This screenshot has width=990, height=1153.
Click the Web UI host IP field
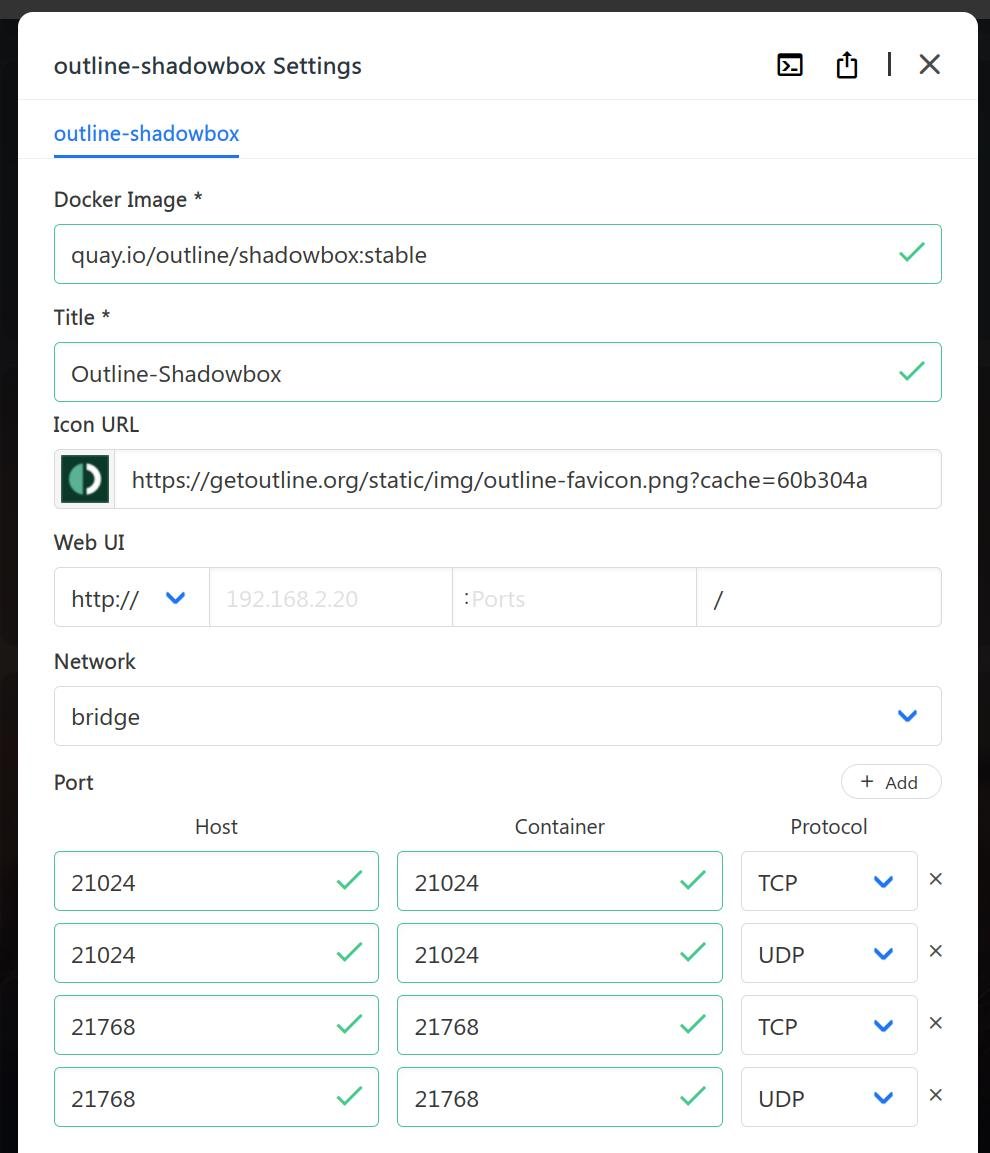330,598
